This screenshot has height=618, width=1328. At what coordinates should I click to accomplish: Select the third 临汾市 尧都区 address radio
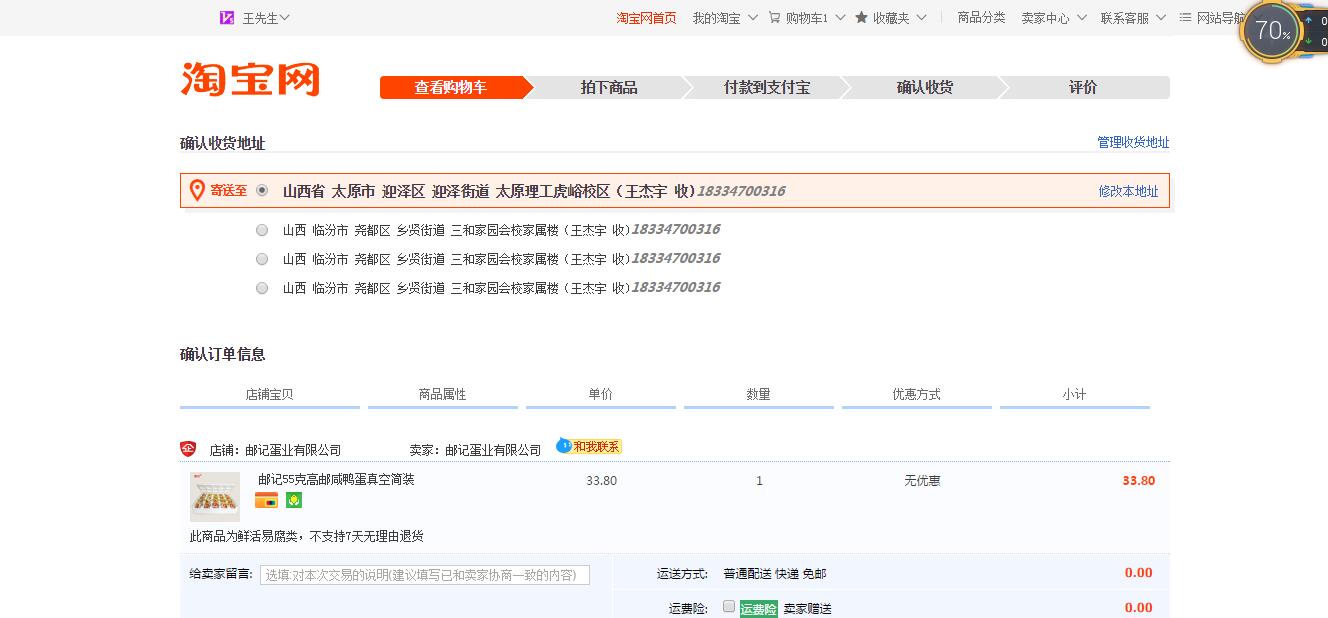[x=262, y=288]
